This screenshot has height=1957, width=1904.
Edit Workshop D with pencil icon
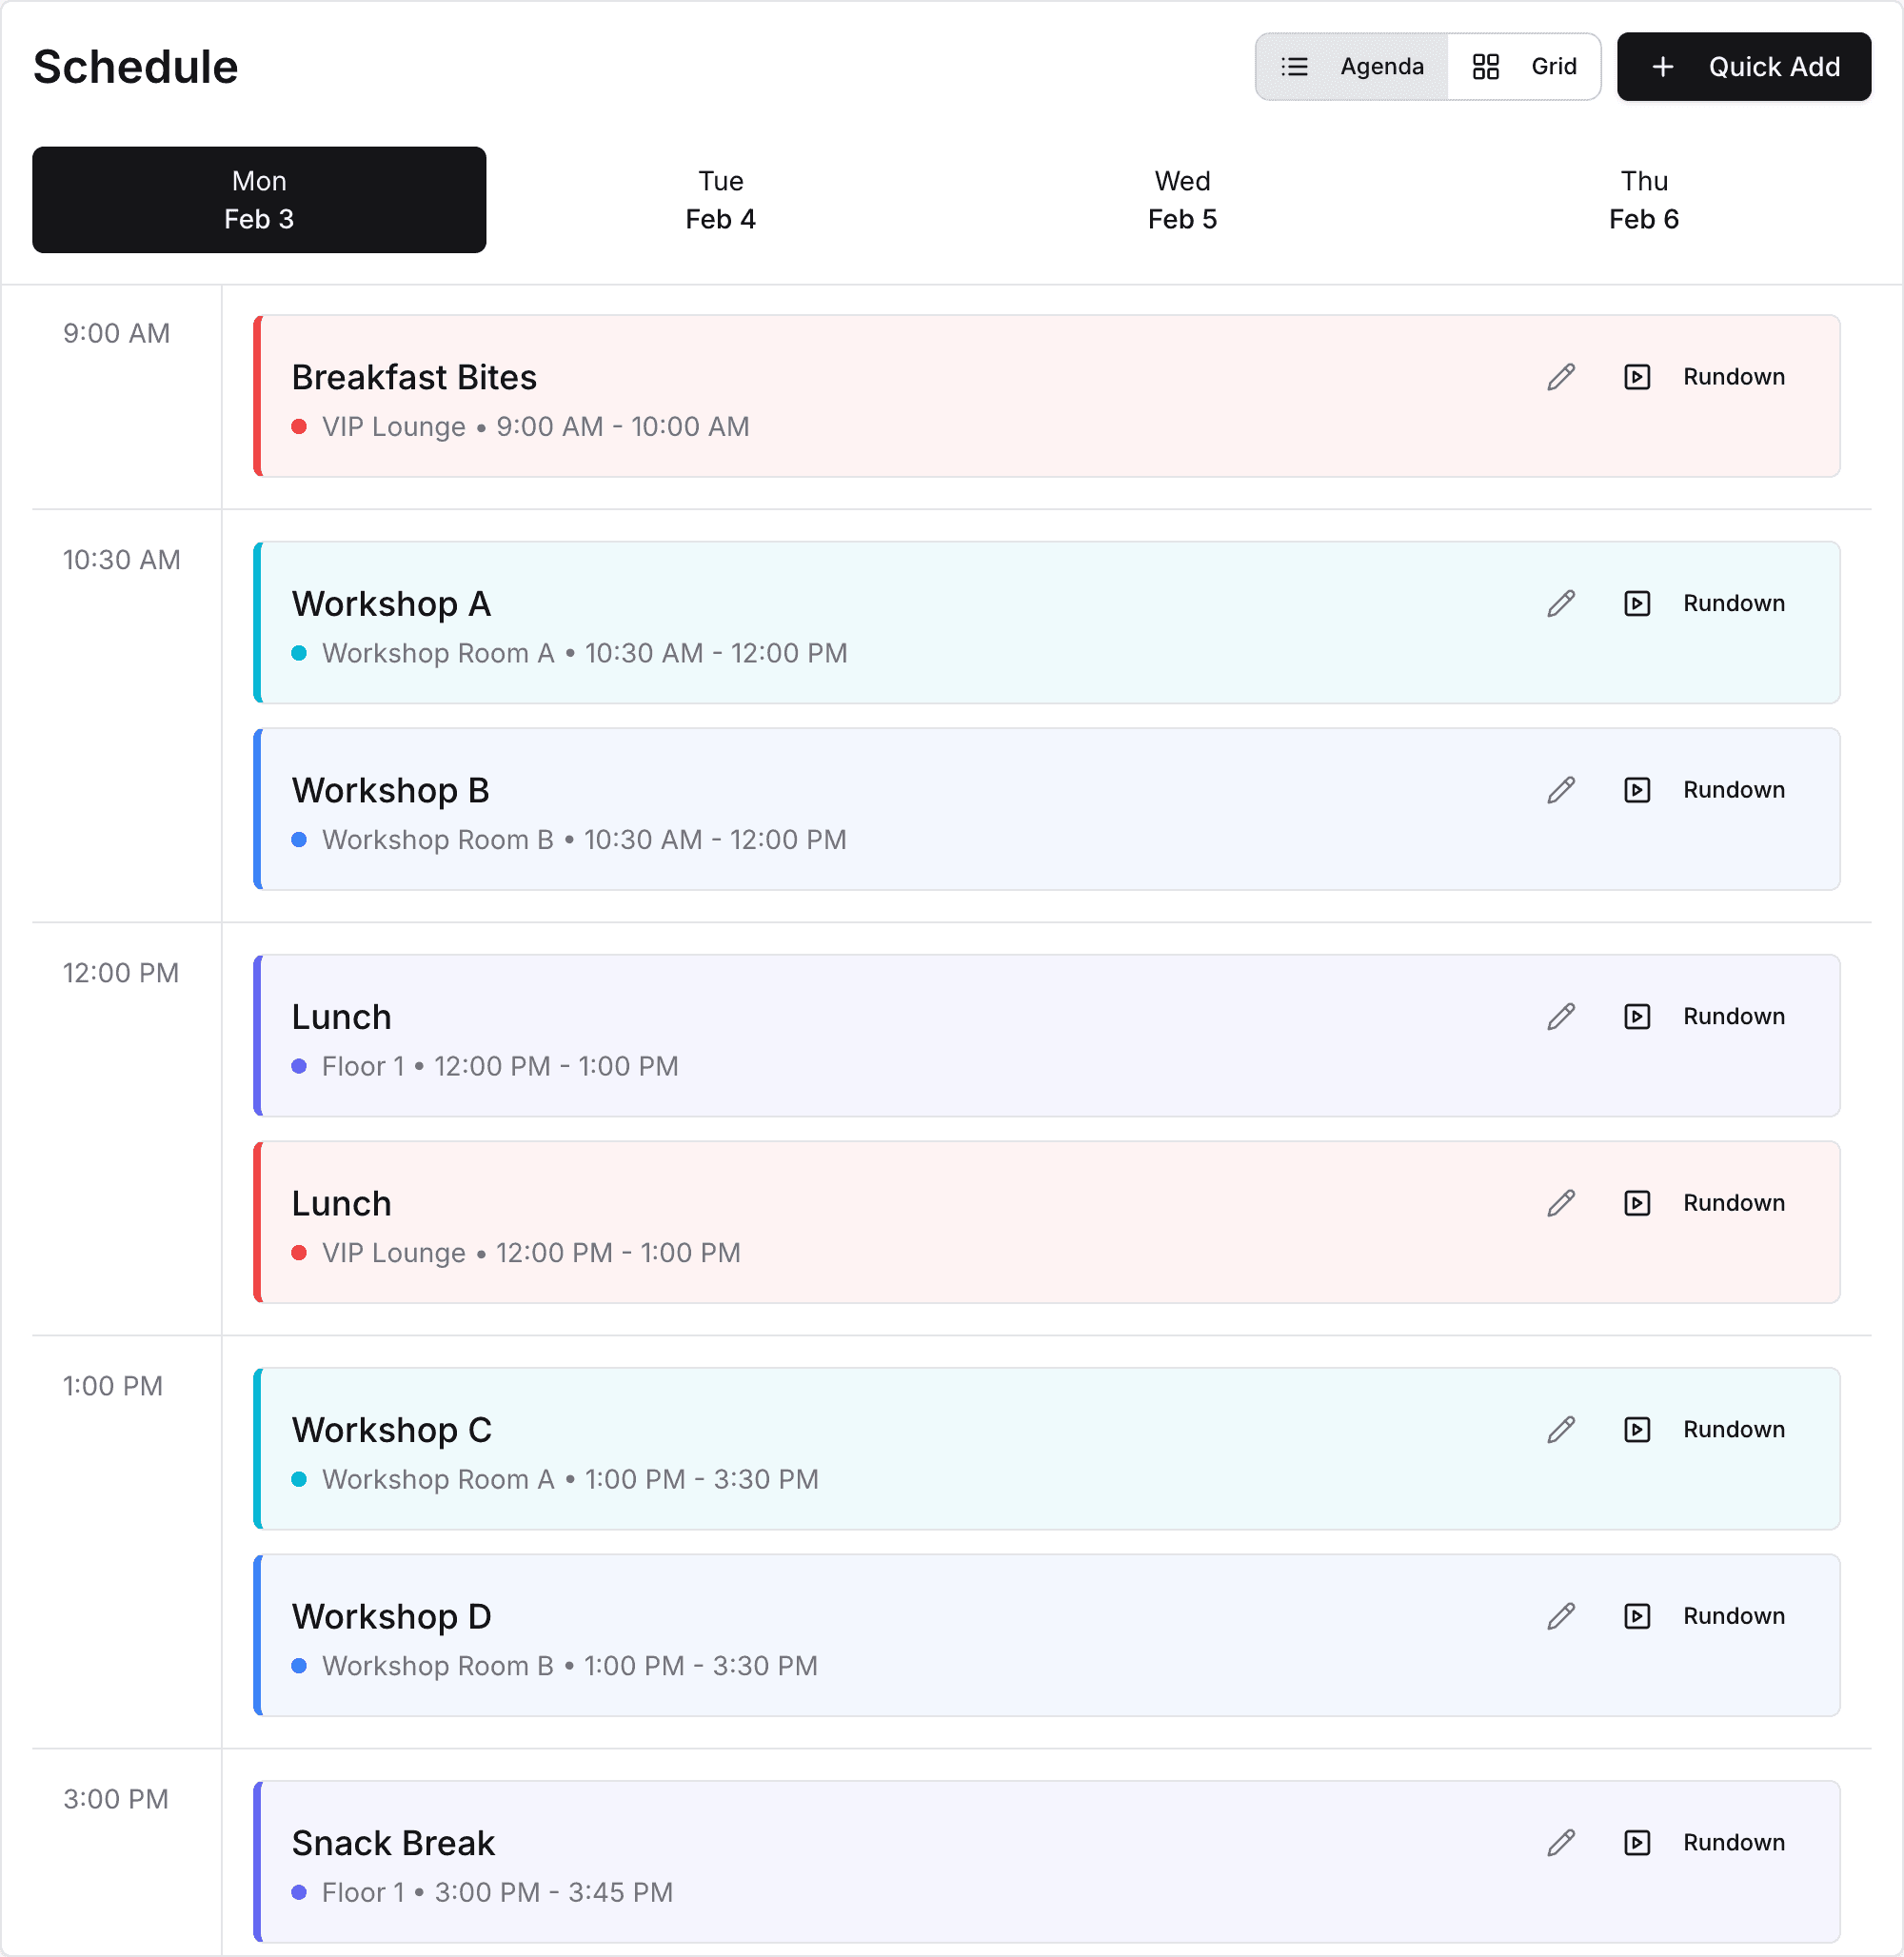point(1561,1616)
